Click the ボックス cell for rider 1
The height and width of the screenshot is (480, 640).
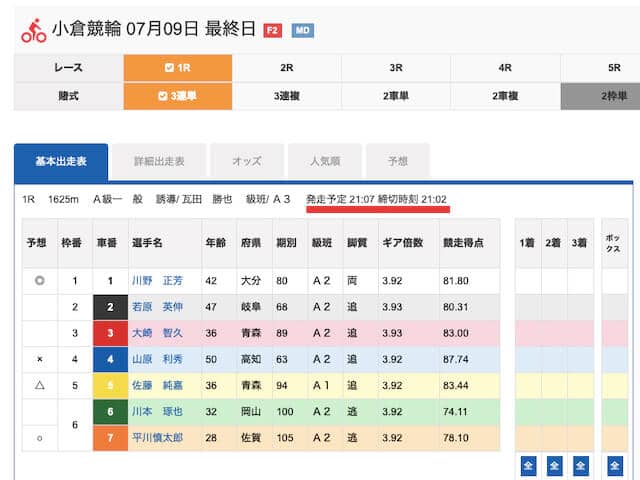coord(613,282)
